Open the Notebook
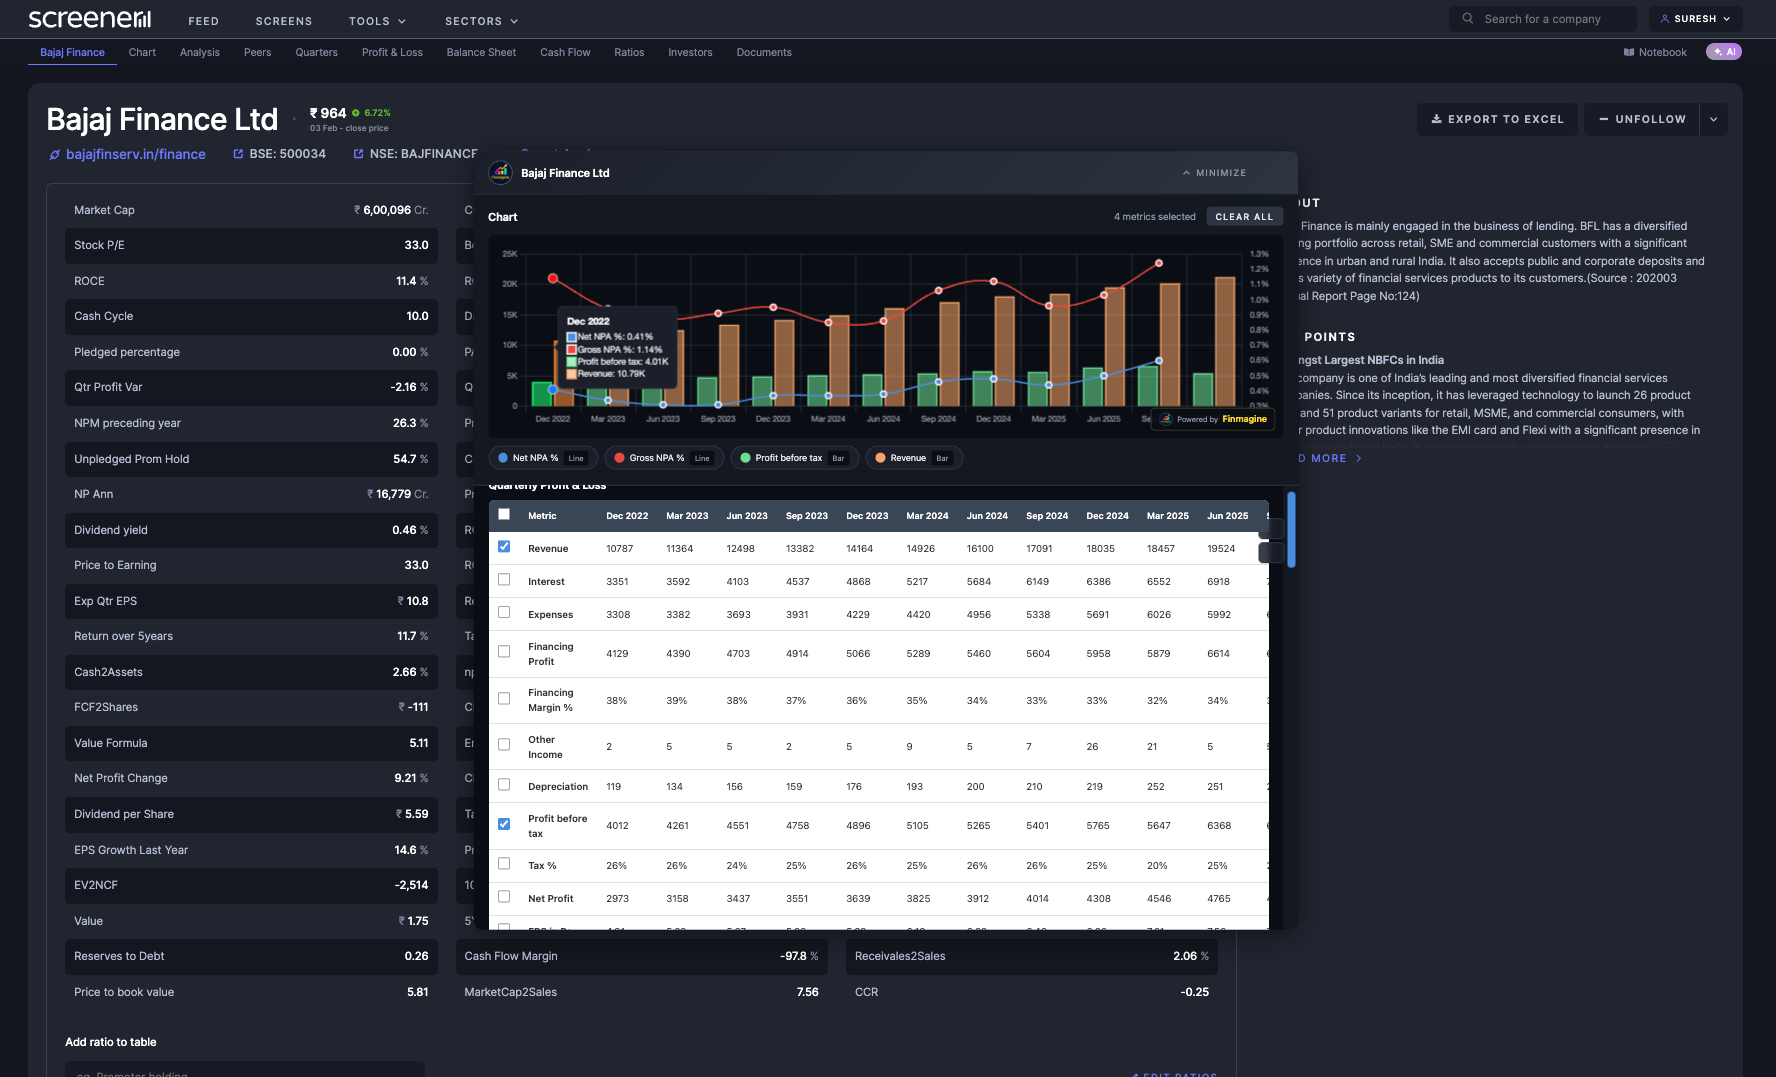 click(x=1654, y=52)
